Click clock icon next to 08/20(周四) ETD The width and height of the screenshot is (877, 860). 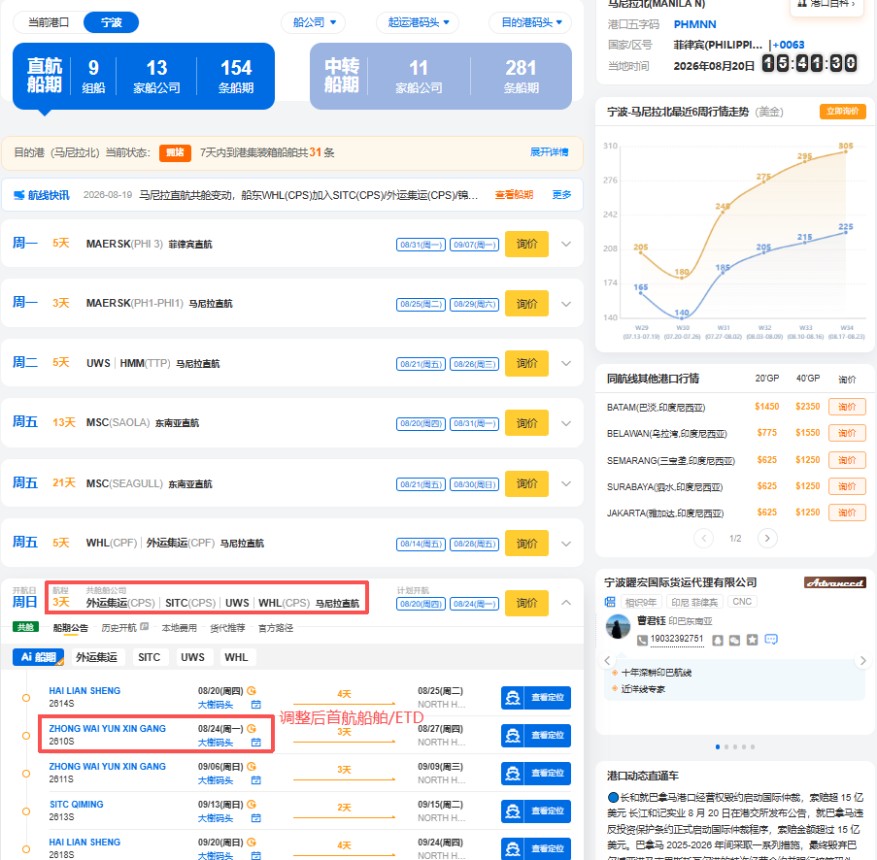[x=252, y=691]
